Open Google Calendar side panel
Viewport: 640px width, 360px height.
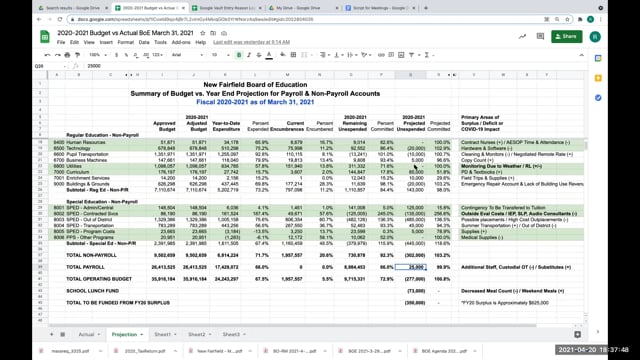[598, 58]
